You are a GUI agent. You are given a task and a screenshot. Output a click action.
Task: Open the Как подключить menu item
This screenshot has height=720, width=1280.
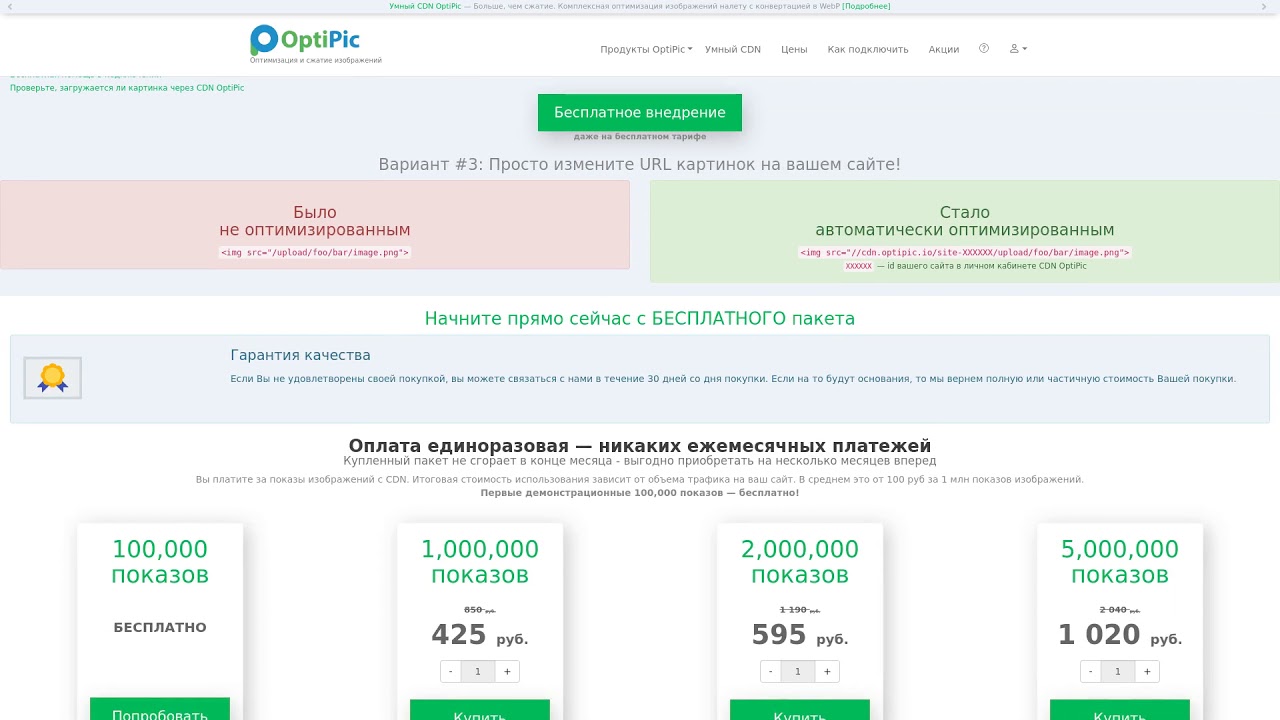(x=868, y=49)
